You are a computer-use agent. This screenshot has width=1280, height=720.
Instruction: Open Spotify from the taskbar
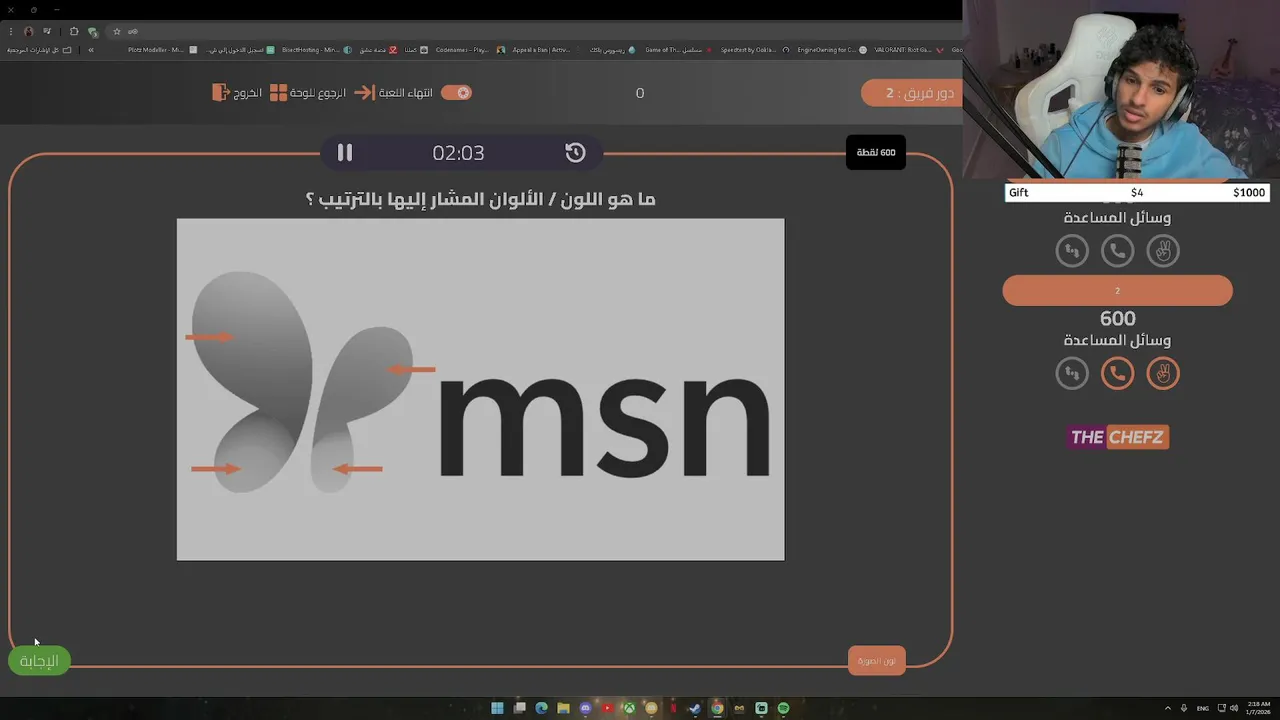pyautogui.click(x=783, y=708)
